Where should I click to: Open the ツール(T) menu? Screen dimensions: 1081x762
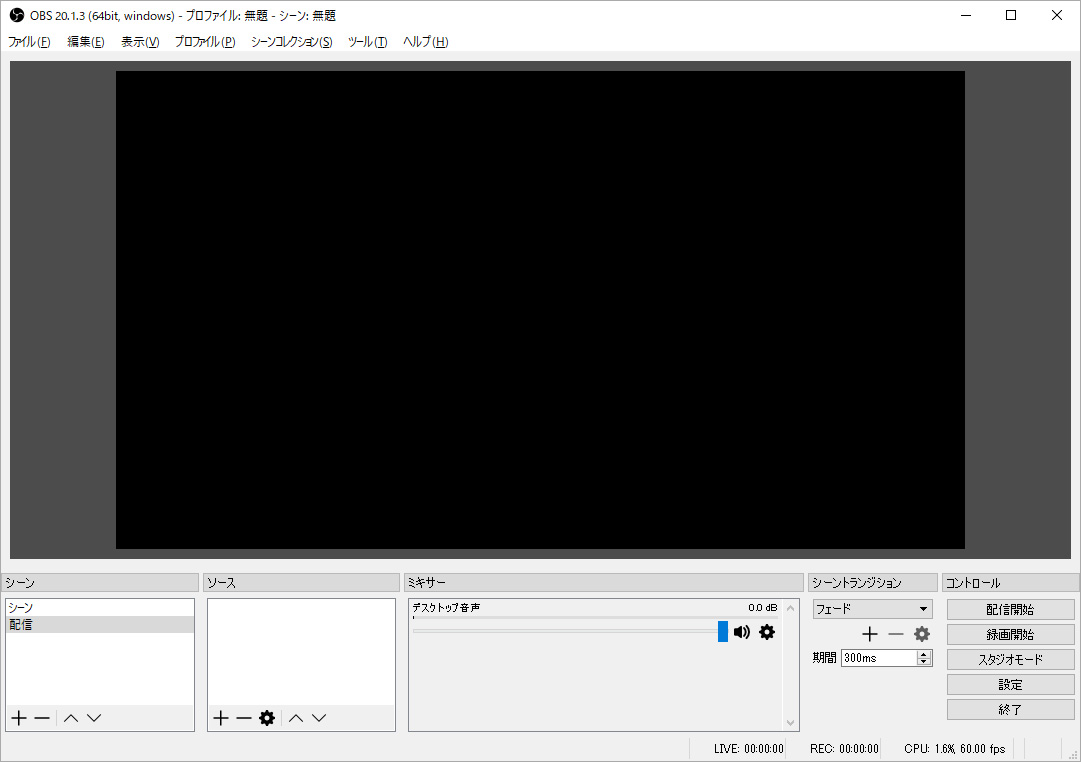367,41
